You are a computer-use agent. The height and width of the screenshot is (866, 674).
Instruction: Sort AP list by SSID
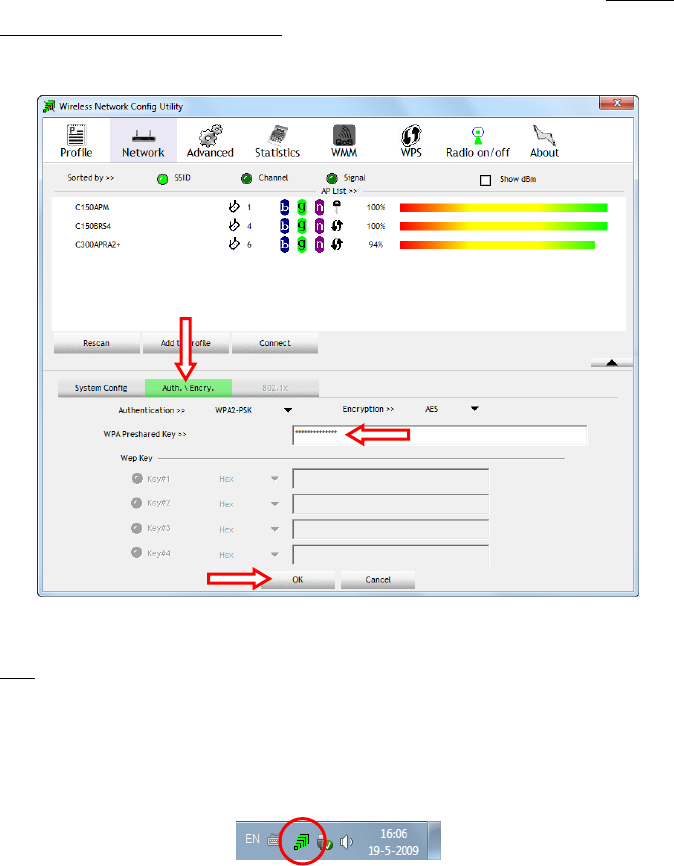(x=162, y=179)
